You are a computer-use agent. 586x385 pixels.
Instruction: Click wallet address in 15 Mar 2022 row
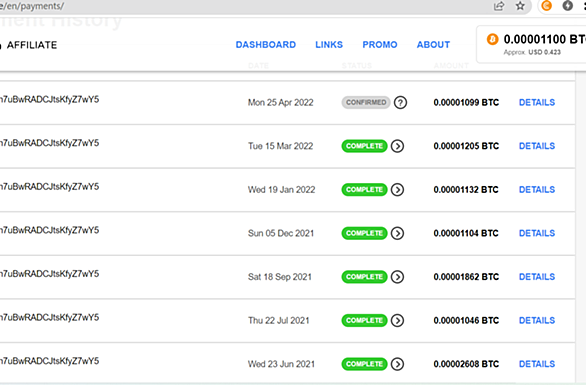49,143
